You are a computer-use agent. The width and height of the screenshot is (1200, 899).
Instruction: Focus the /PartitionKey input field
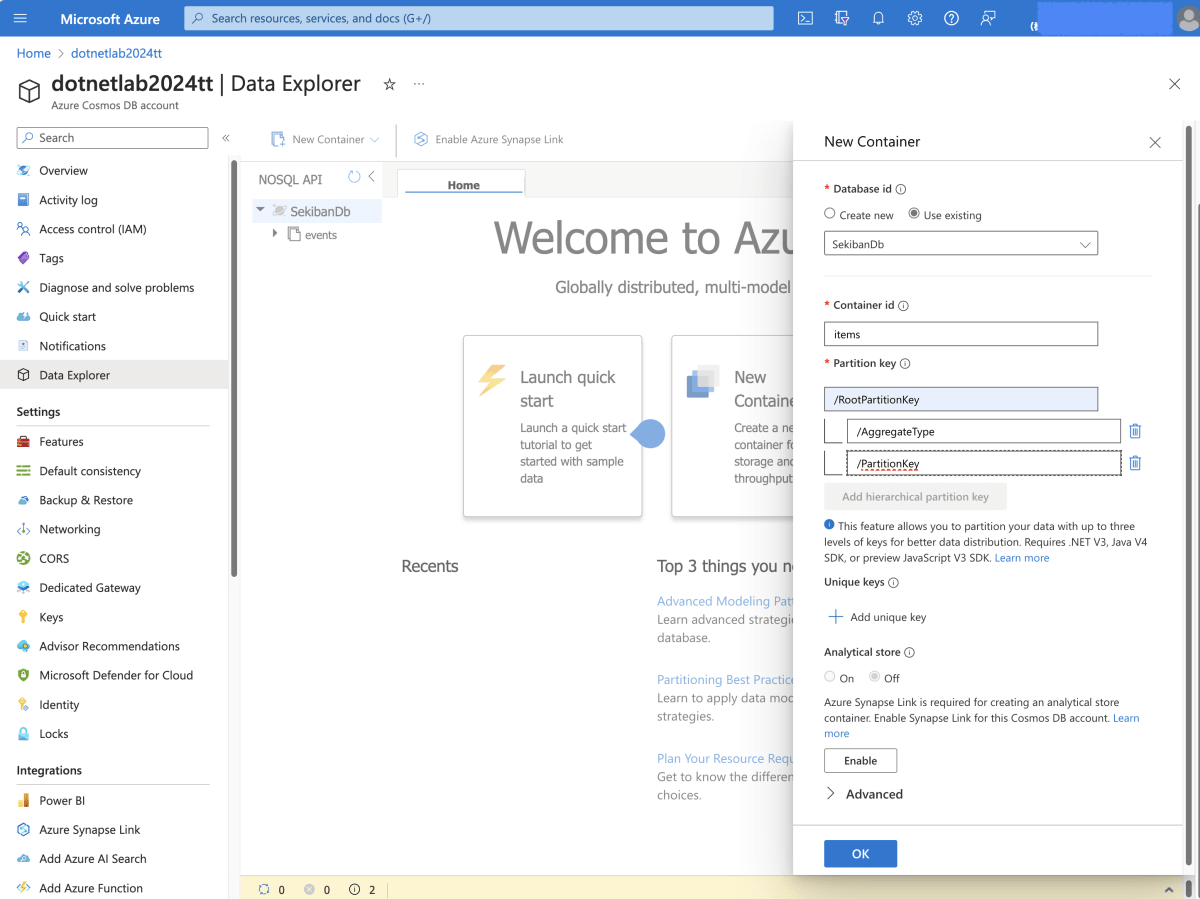(x=984, y=463)
